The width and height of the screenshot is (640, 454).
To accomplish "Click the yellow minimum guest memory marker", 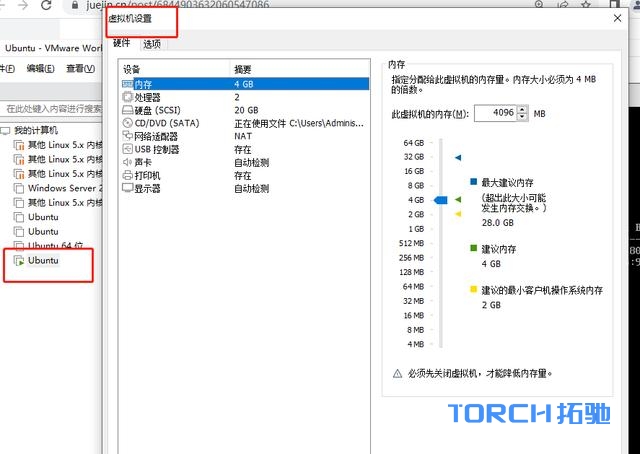I will 458,214.
